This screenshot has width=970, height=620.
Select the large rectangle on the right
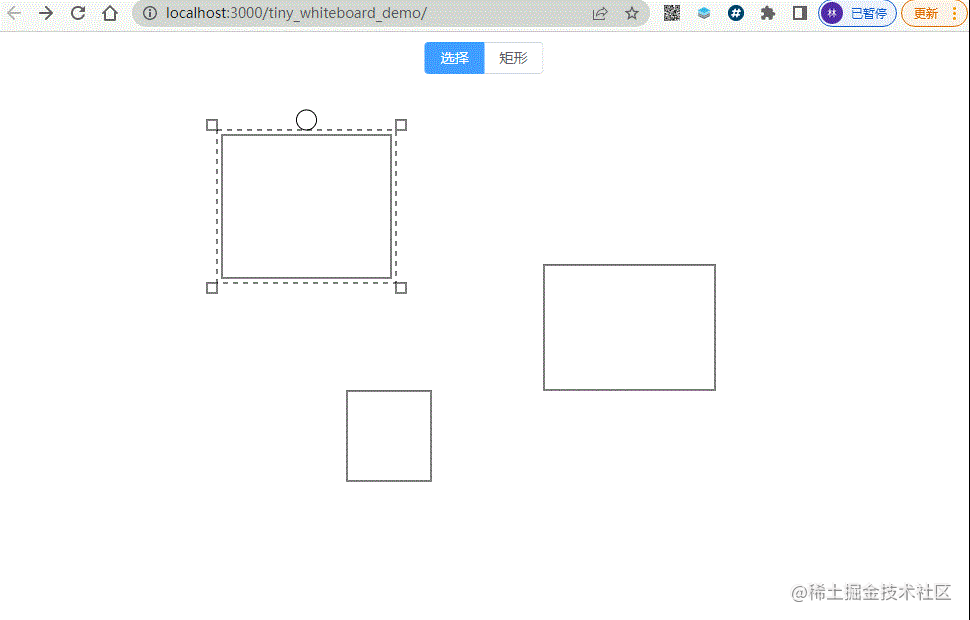pos(629,327)
